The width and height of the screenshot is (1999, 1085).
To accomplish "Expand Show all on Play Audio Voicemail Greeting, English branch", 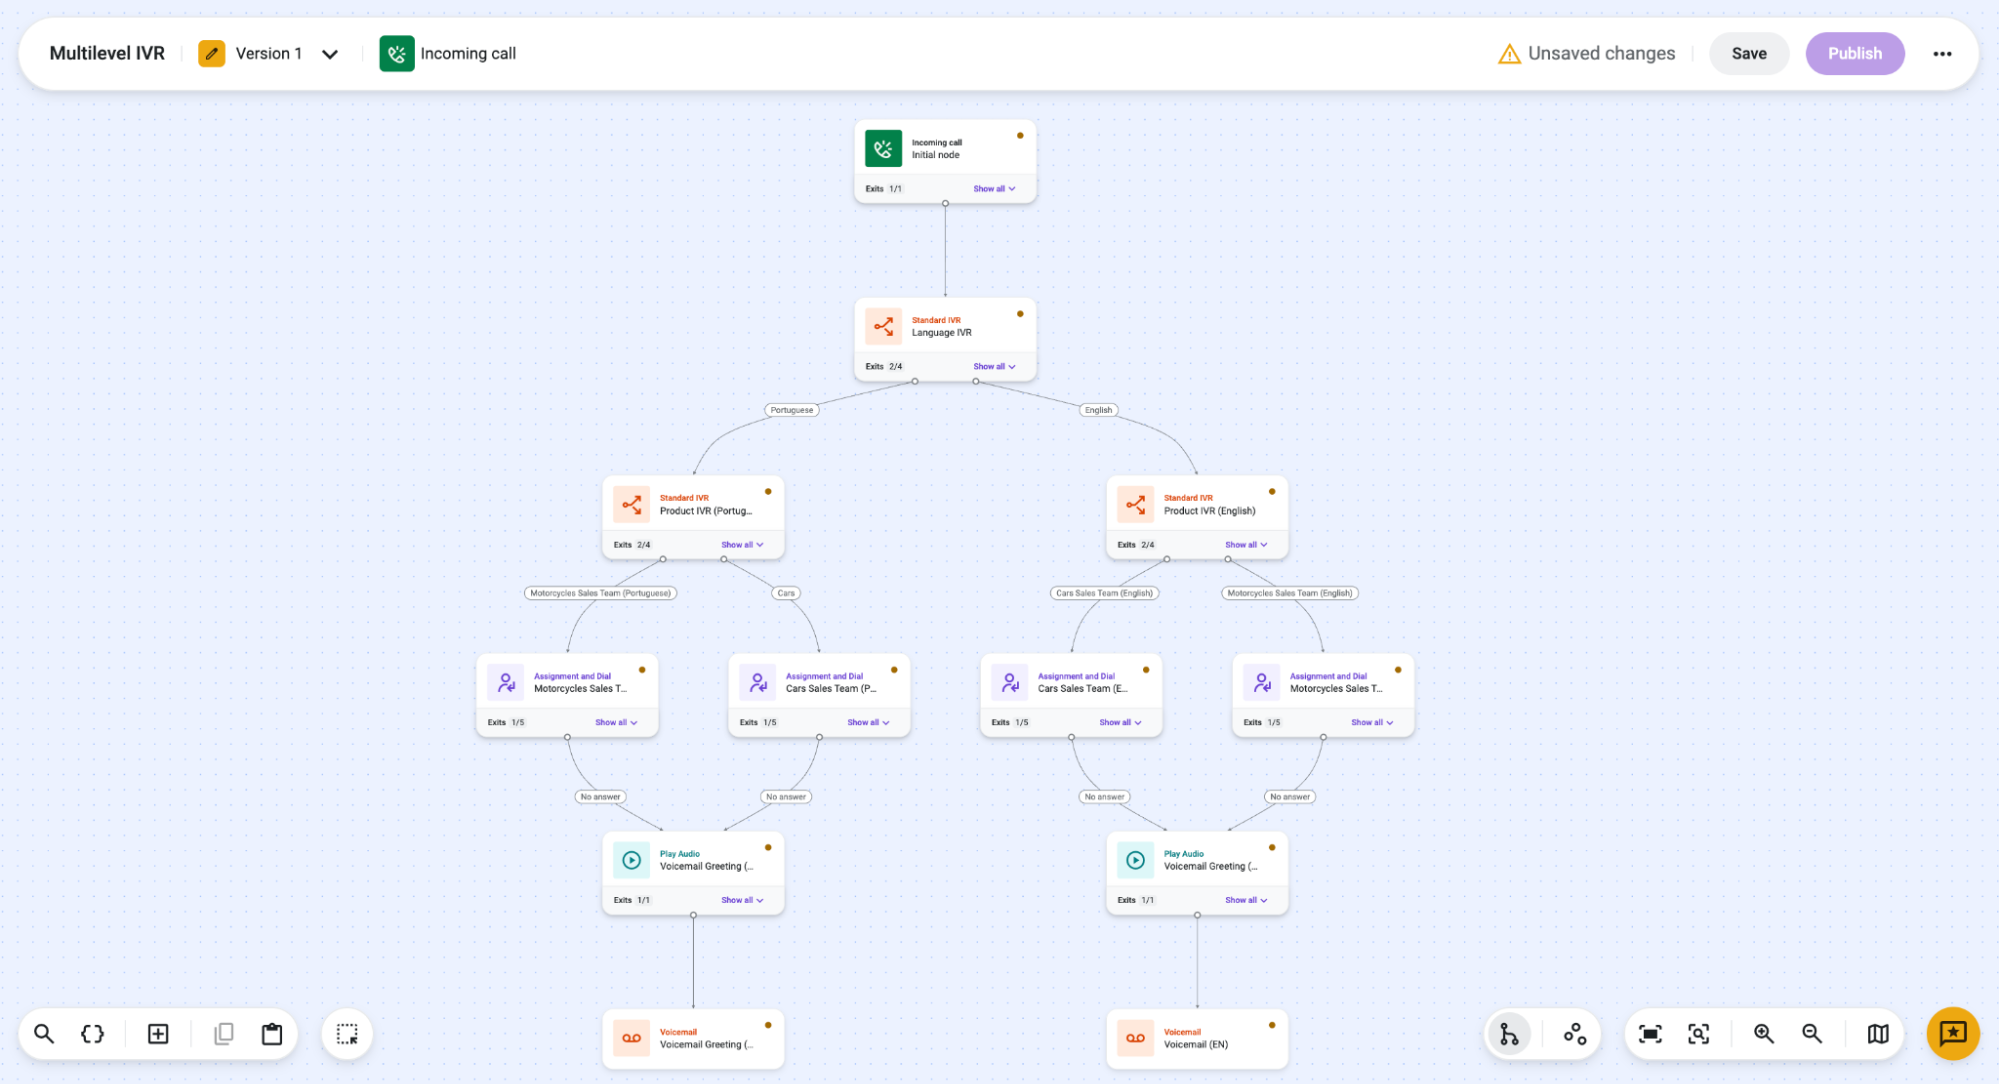I will click(x=1246, y=900).
